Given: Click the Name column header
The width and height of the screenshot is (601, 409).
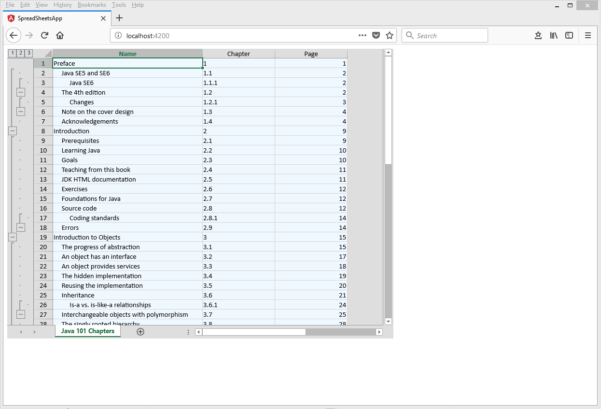Looking at the screenshot, I should (127, 53).
